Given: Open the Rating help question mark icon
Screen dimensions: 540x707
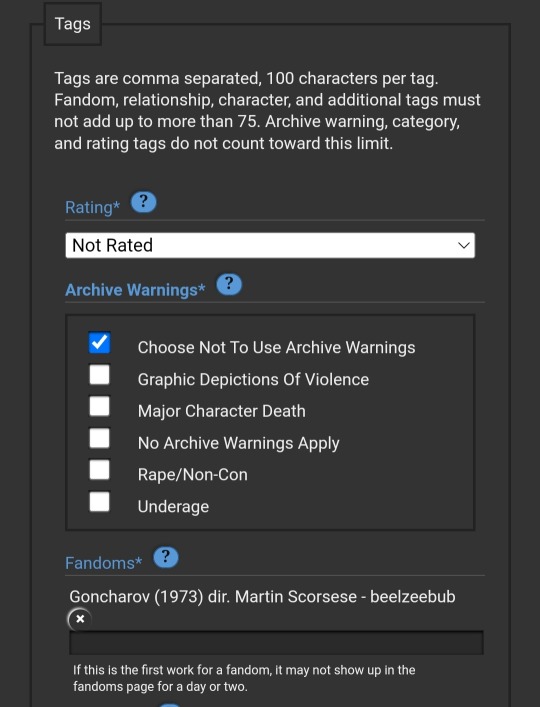Looking at the screenshot, I should [x=143, y=202].
